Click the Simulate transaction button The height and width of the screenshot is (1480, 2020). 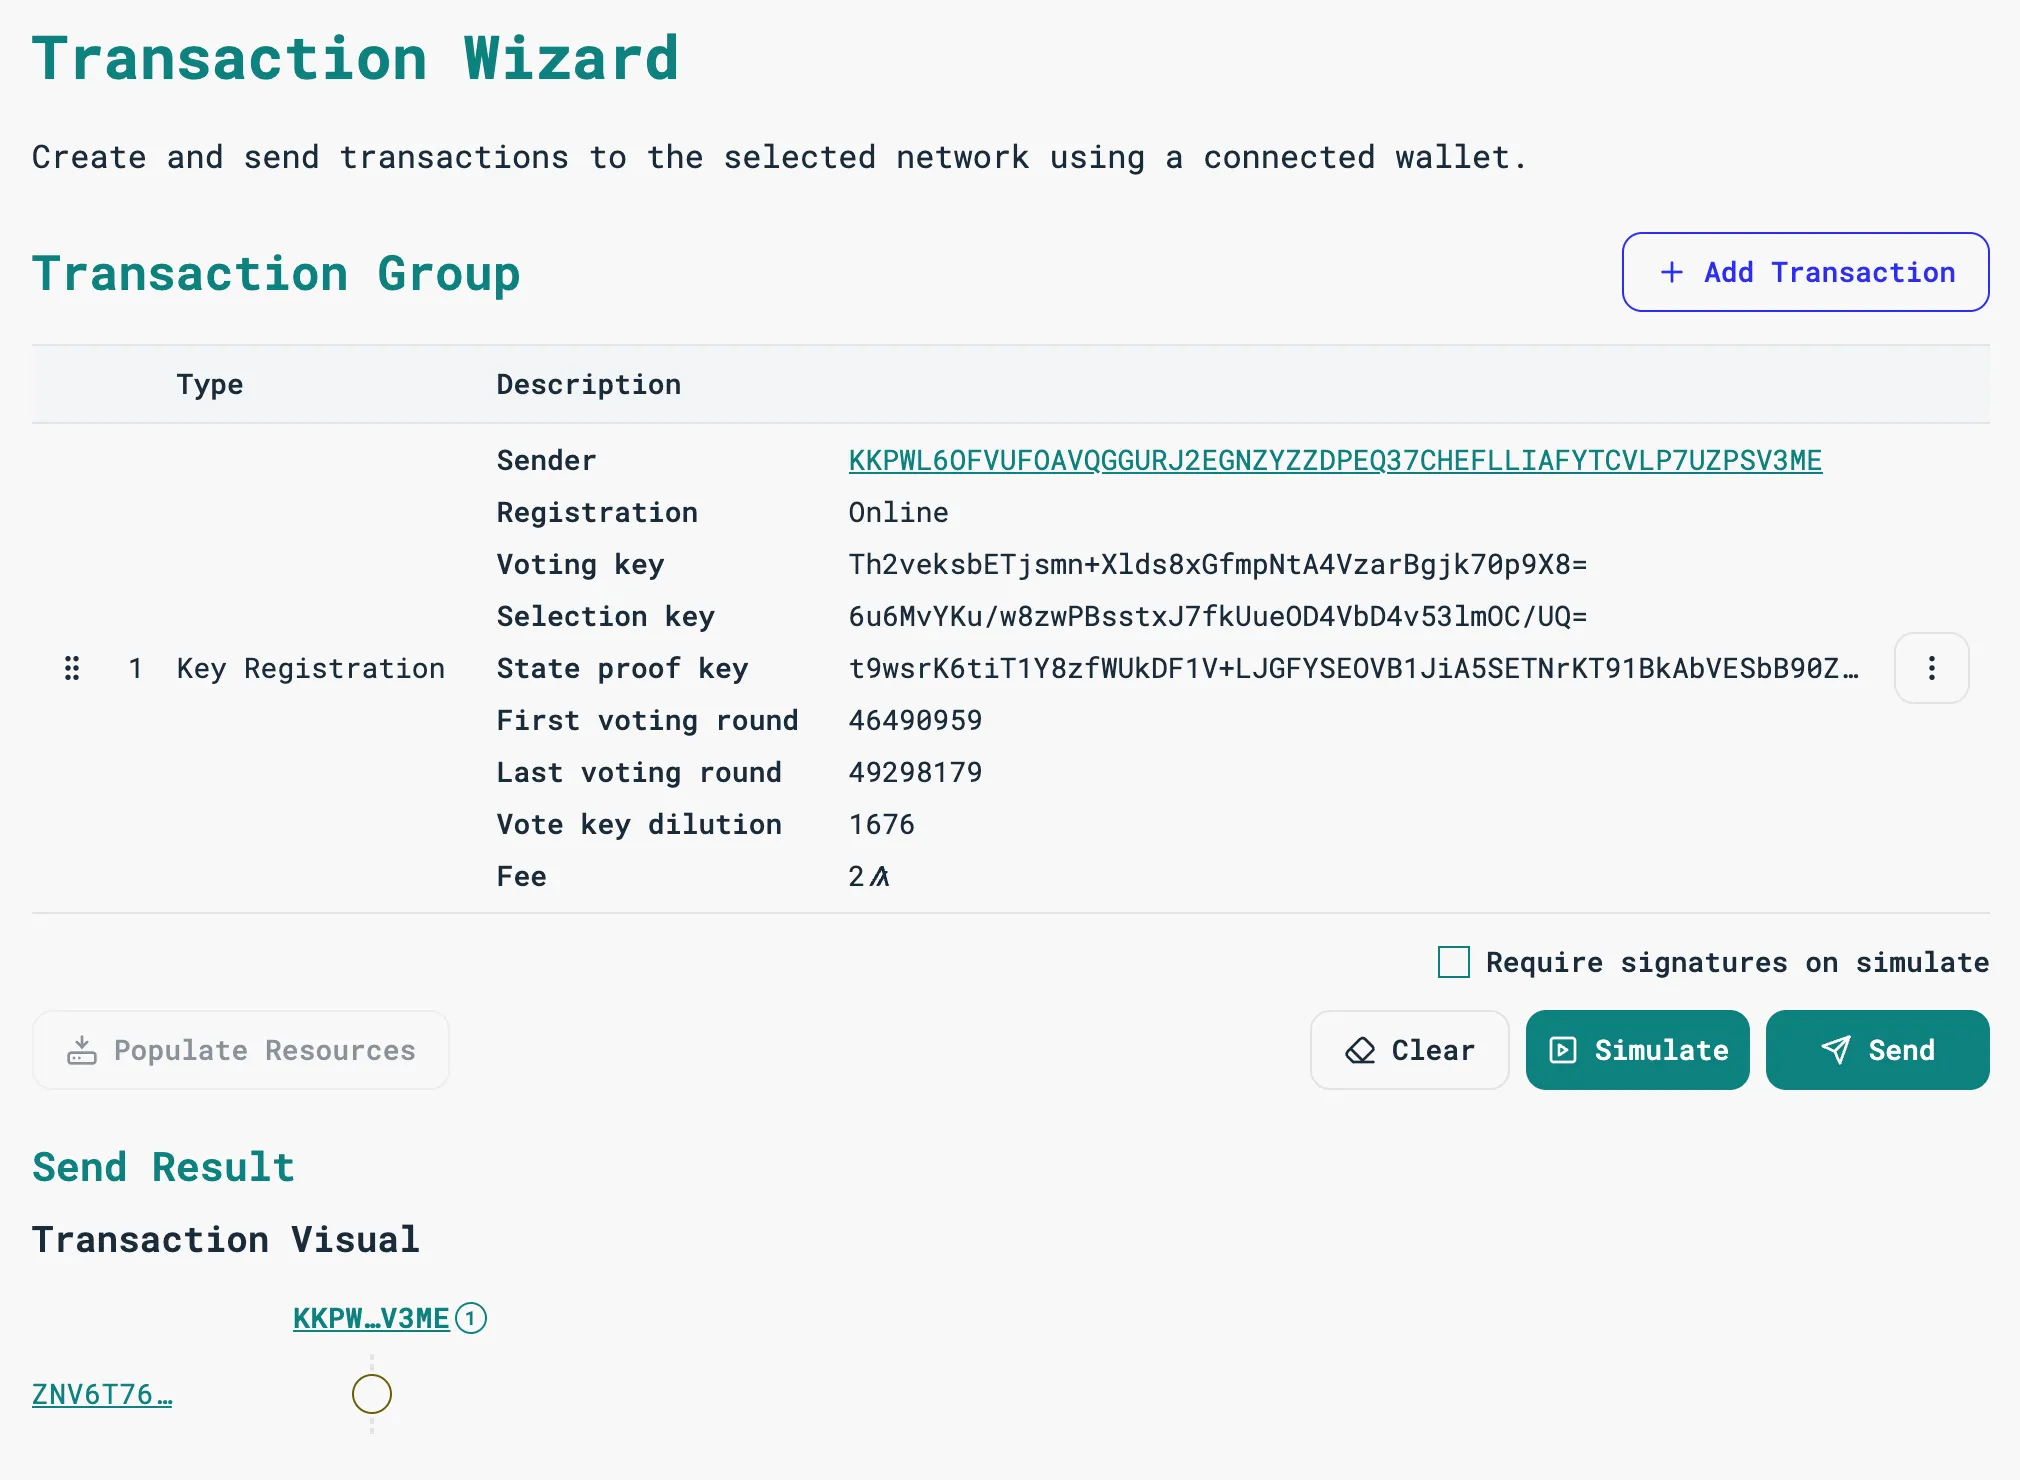coord(1636,1049)
